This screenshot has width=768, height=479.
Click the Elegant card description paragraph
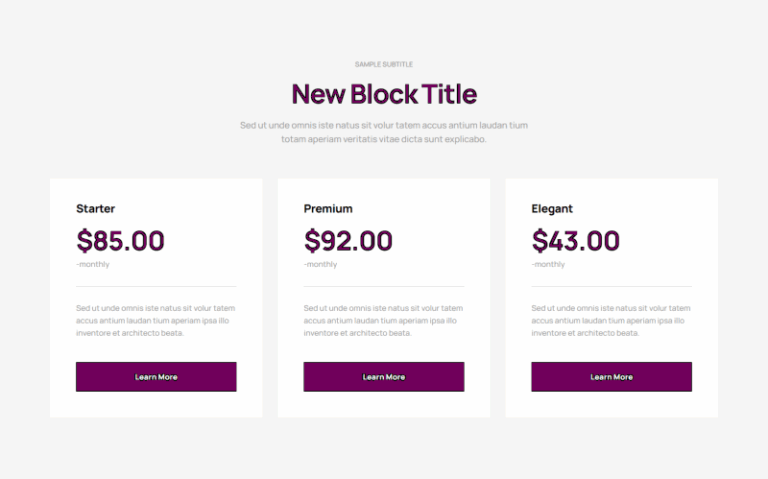611,320
